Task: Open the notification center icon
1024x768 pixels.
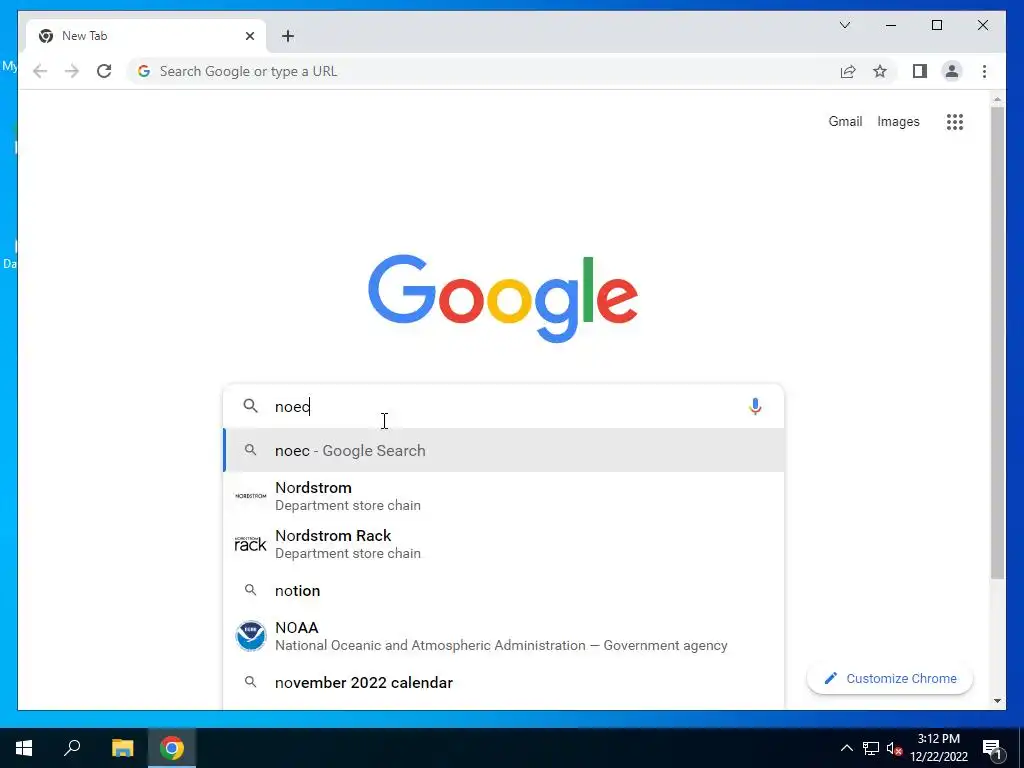Action: [992, 748]
